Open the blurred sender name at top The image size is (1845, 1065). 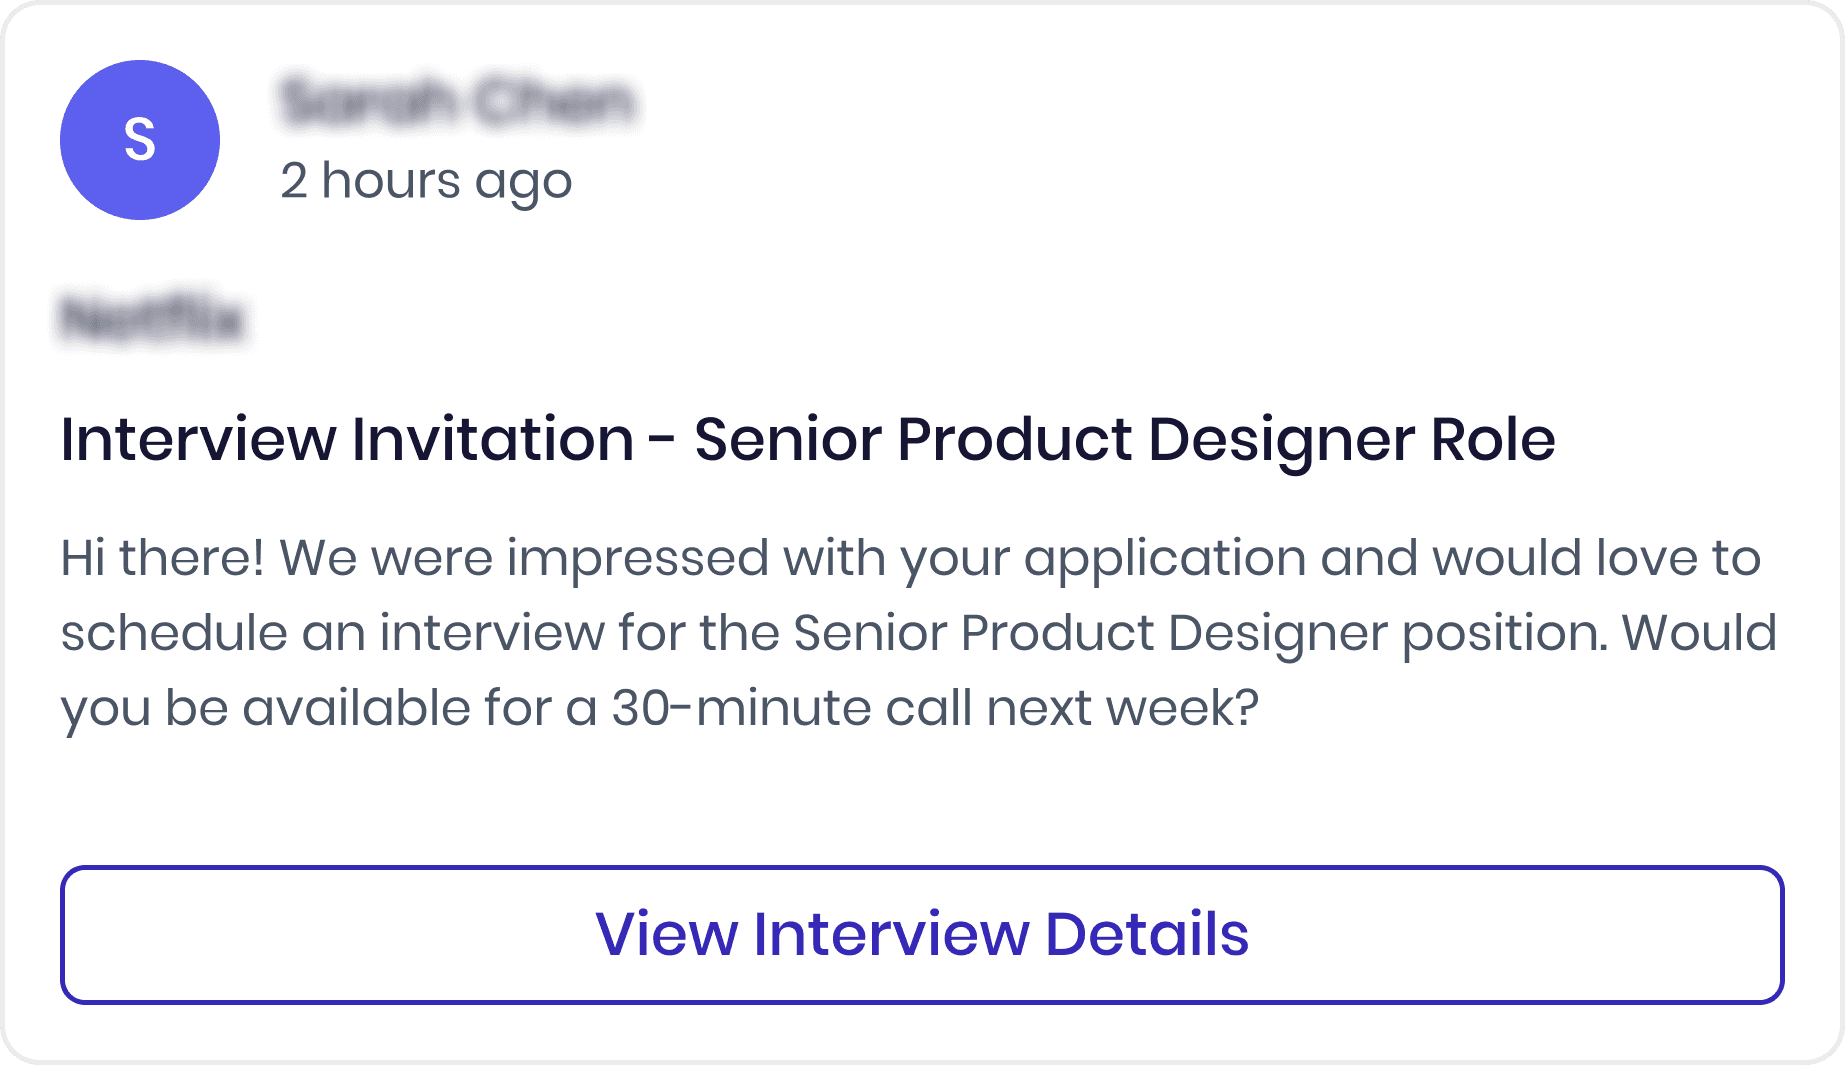pyautogui.click(x=457, y=101)
